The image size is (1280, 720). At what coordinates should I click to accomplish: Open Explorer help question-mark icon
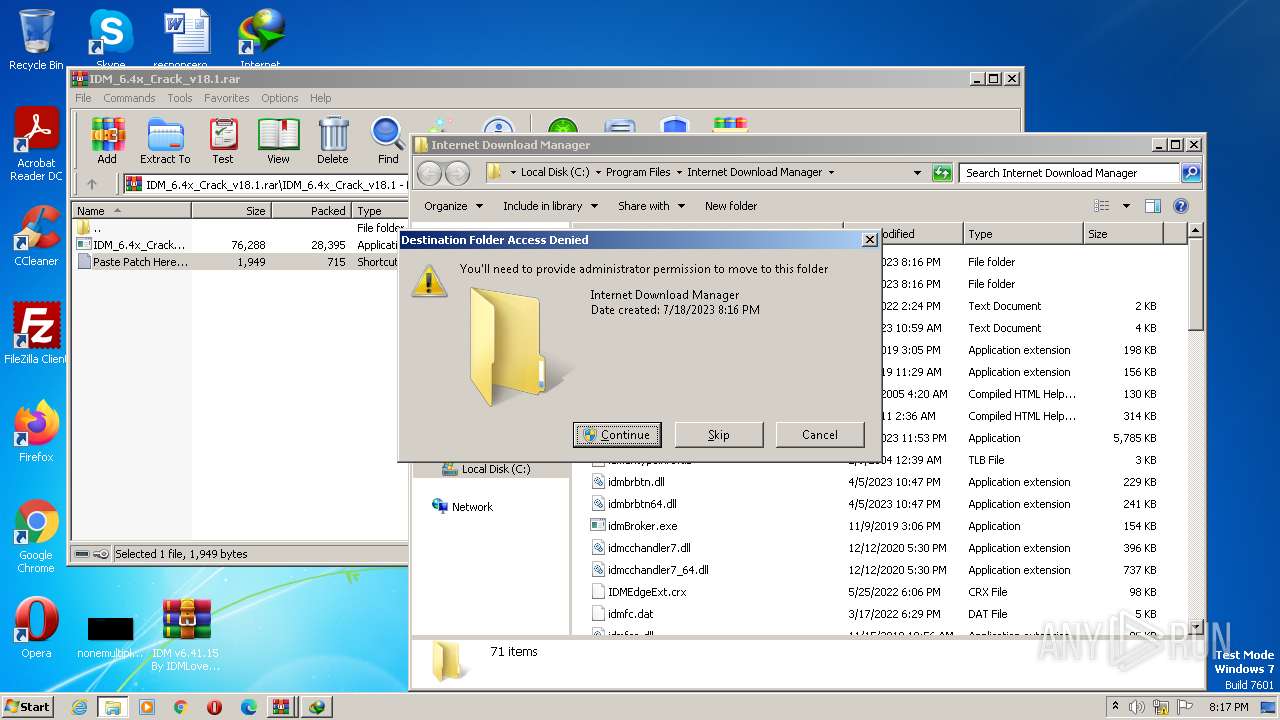coord(1180,206)
